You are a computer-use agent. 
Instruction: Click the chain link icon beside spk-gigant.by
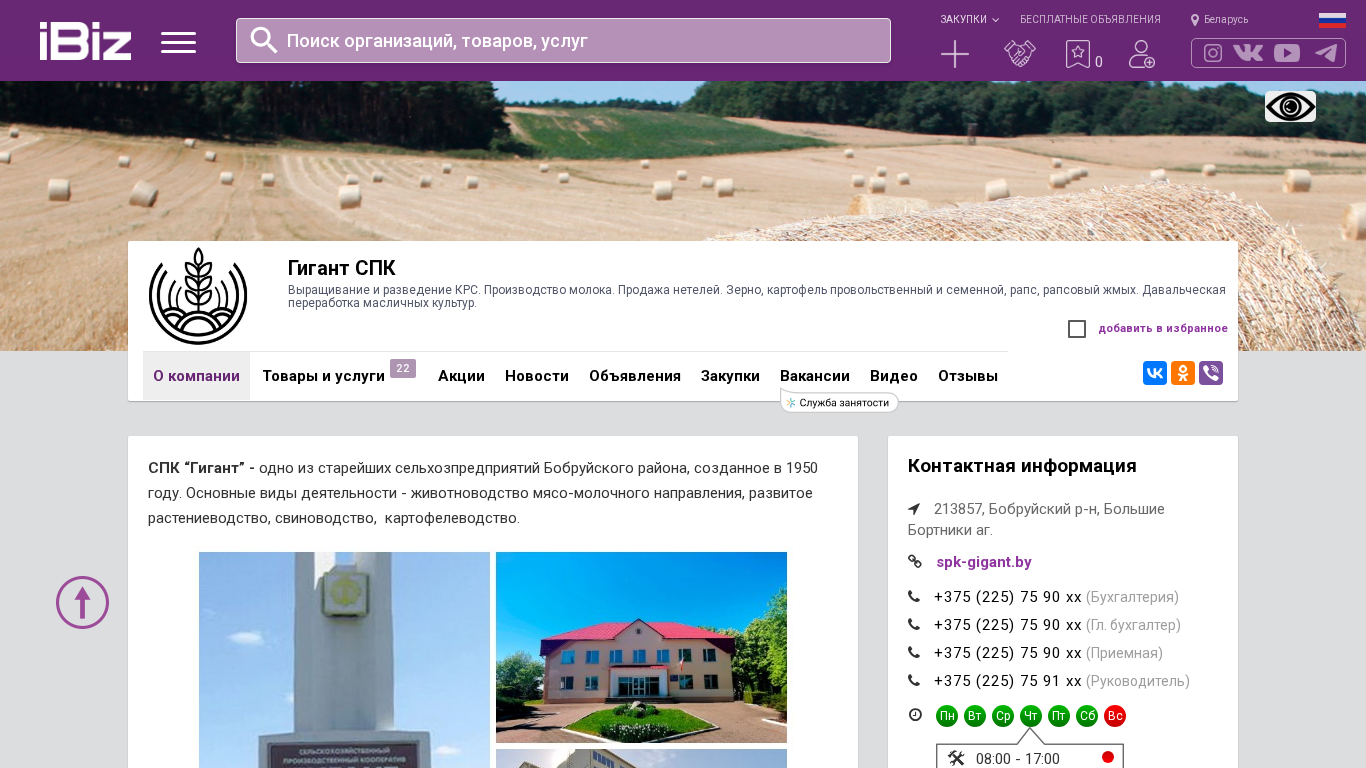click(914, 562)
